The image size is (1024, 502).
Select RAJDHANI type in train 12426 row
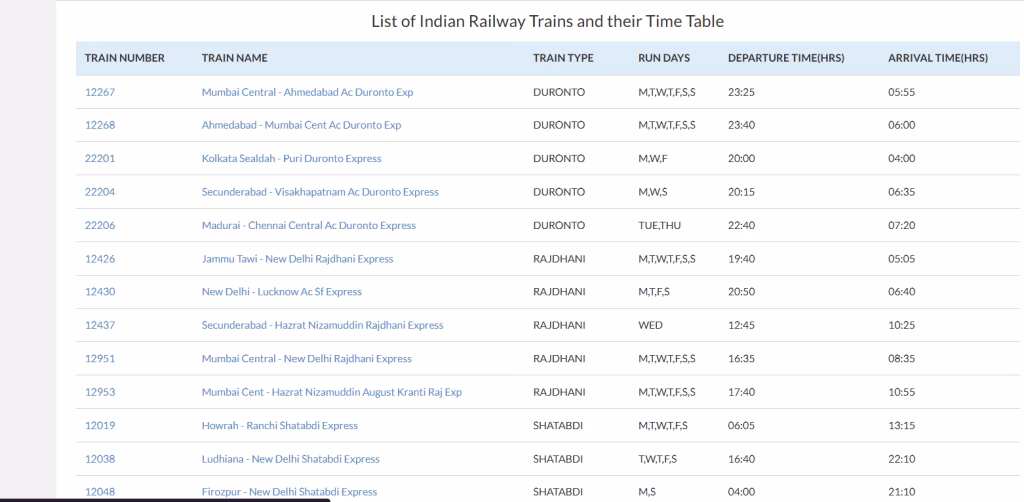[x=559, y=259]
